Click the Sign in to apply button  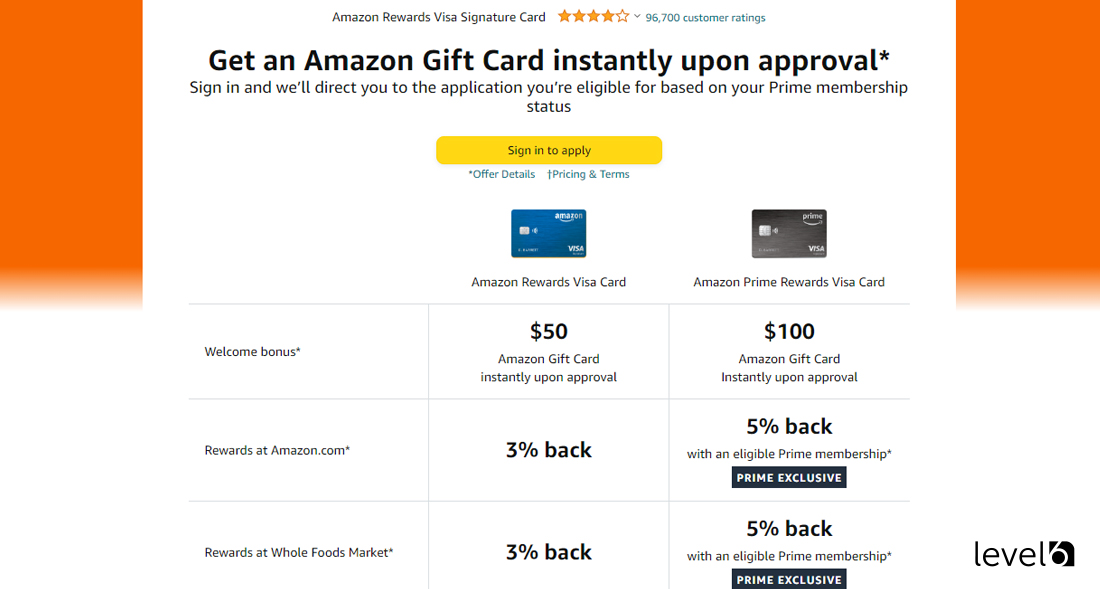click(x=548, y=149)
